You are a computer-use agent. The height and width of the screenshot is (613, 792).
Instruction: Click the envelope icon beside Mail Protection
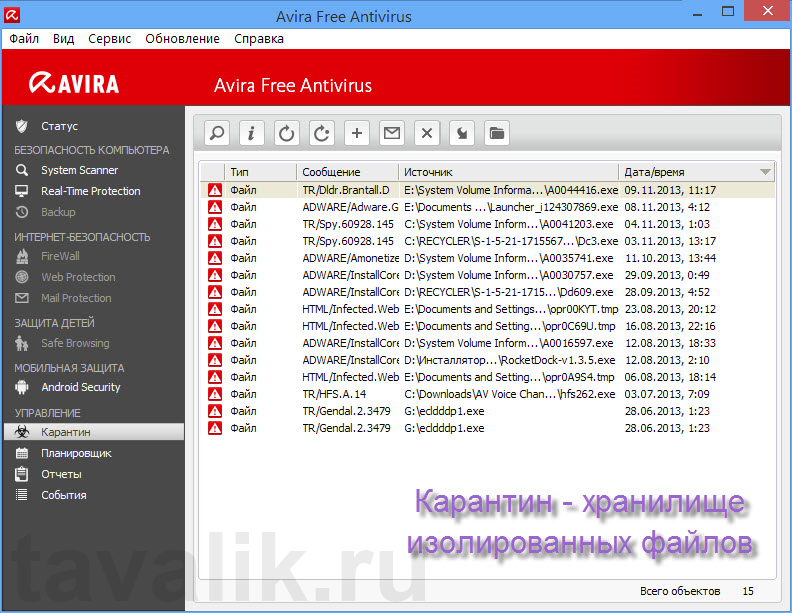click(x=22, y=298)
